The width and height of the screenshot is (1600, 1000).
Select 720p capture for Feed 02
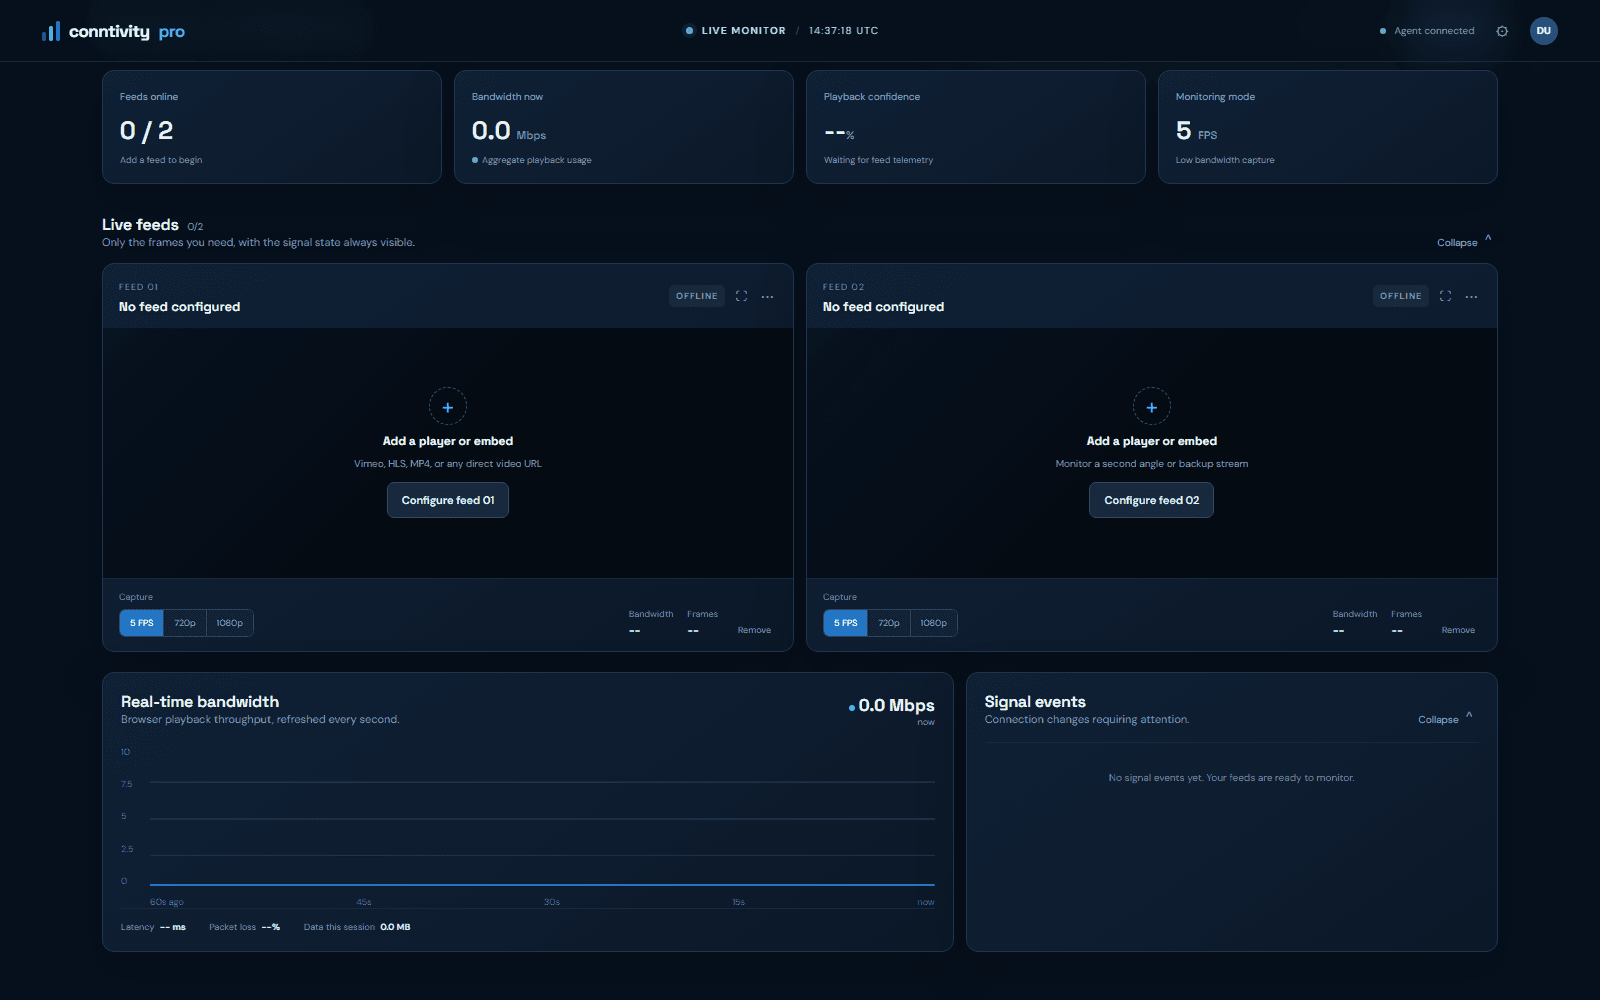tap(889, 623)
